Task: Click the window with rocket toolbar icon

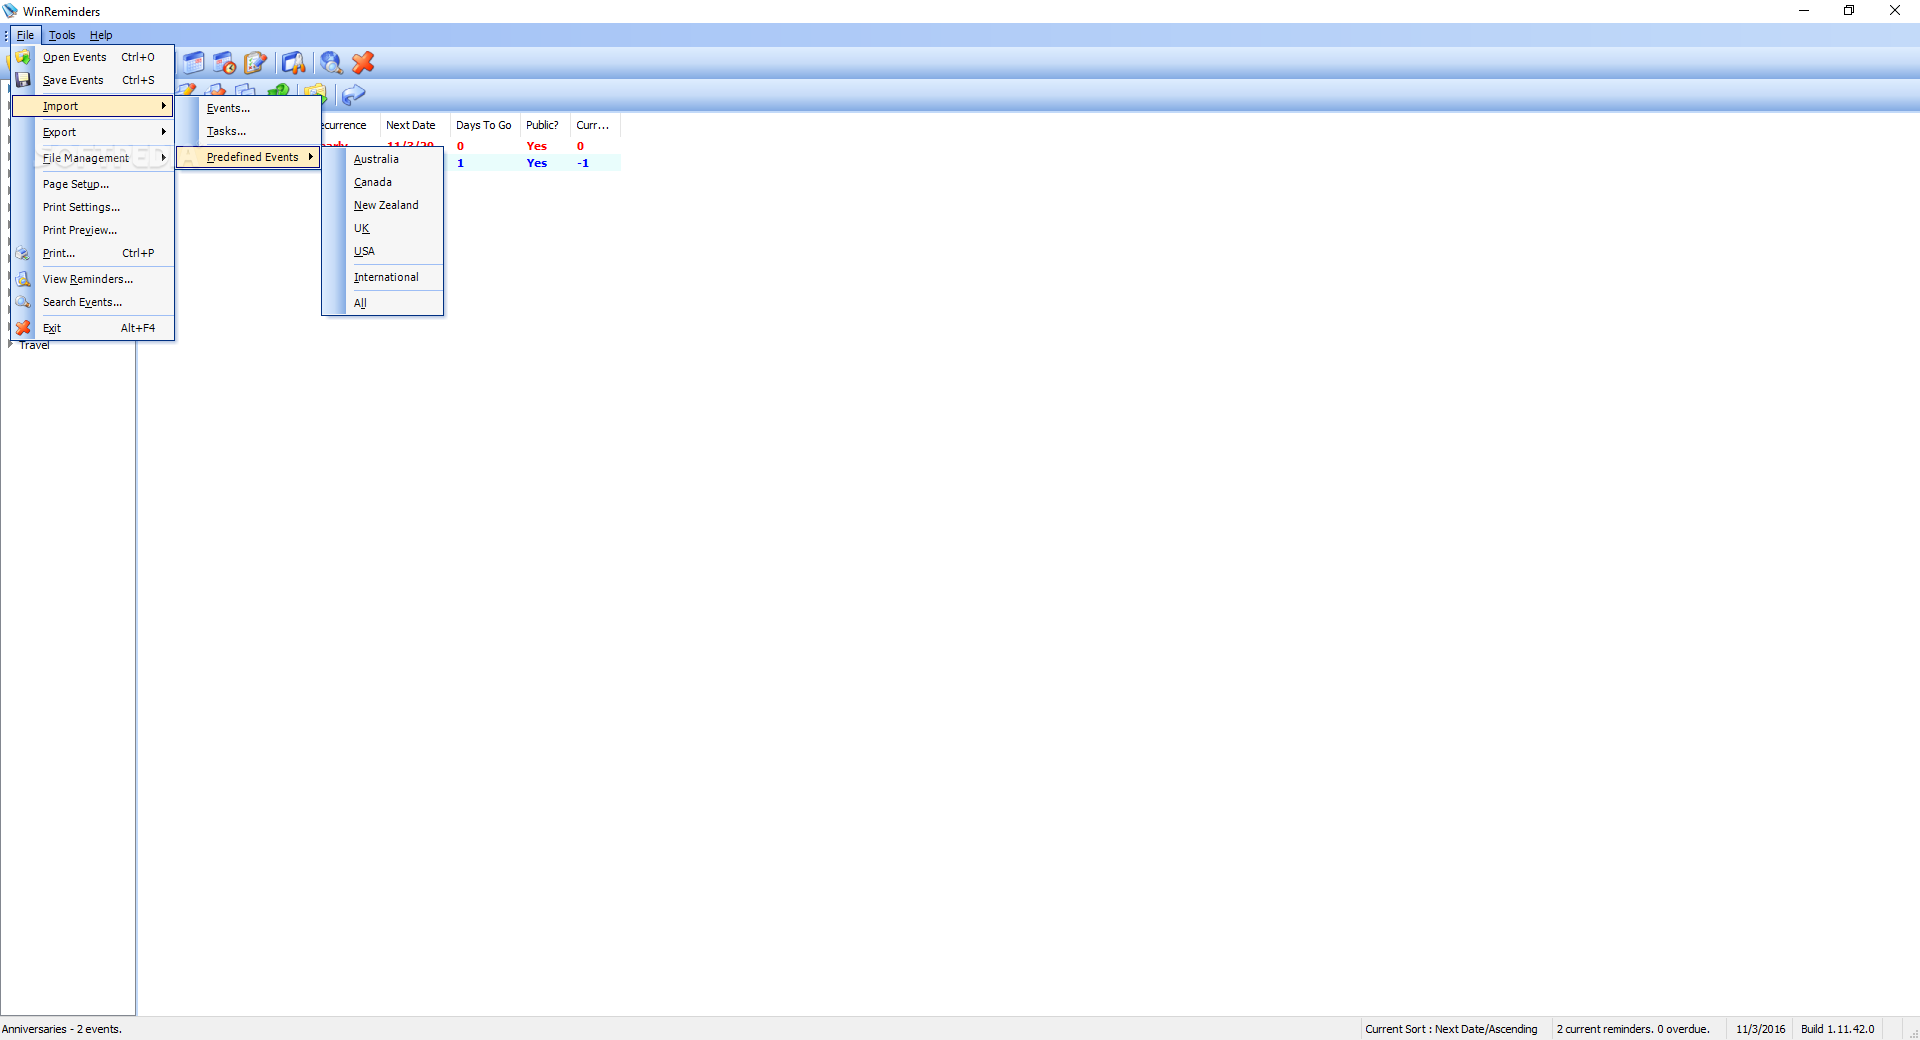Action: click(293, 63)
